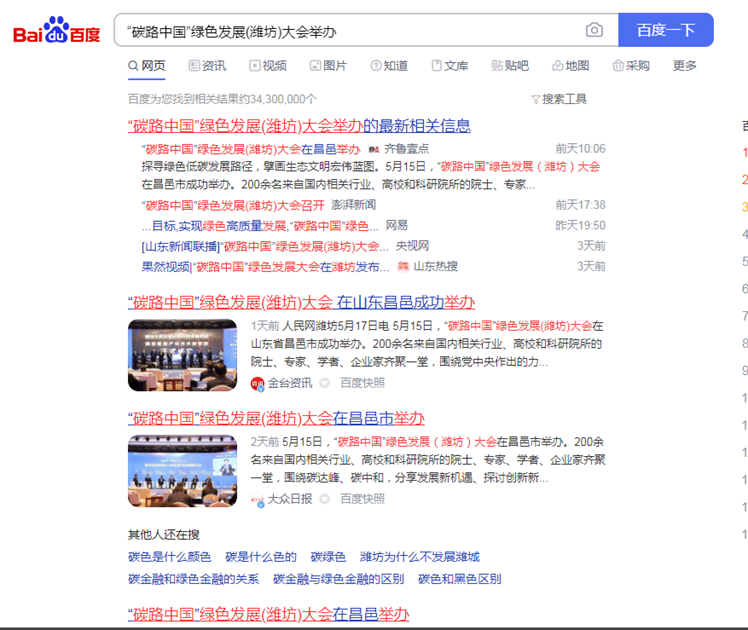Viewport: 748px width, 630px height.
Task: Click the verification shield icon next to 大众日报
Action: [324, 499]
